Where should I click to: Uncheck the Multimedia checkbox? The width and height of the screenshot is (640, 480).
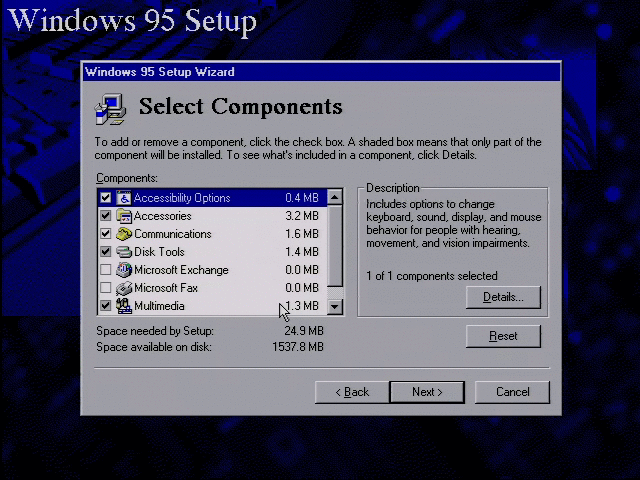tap(106, 306)
